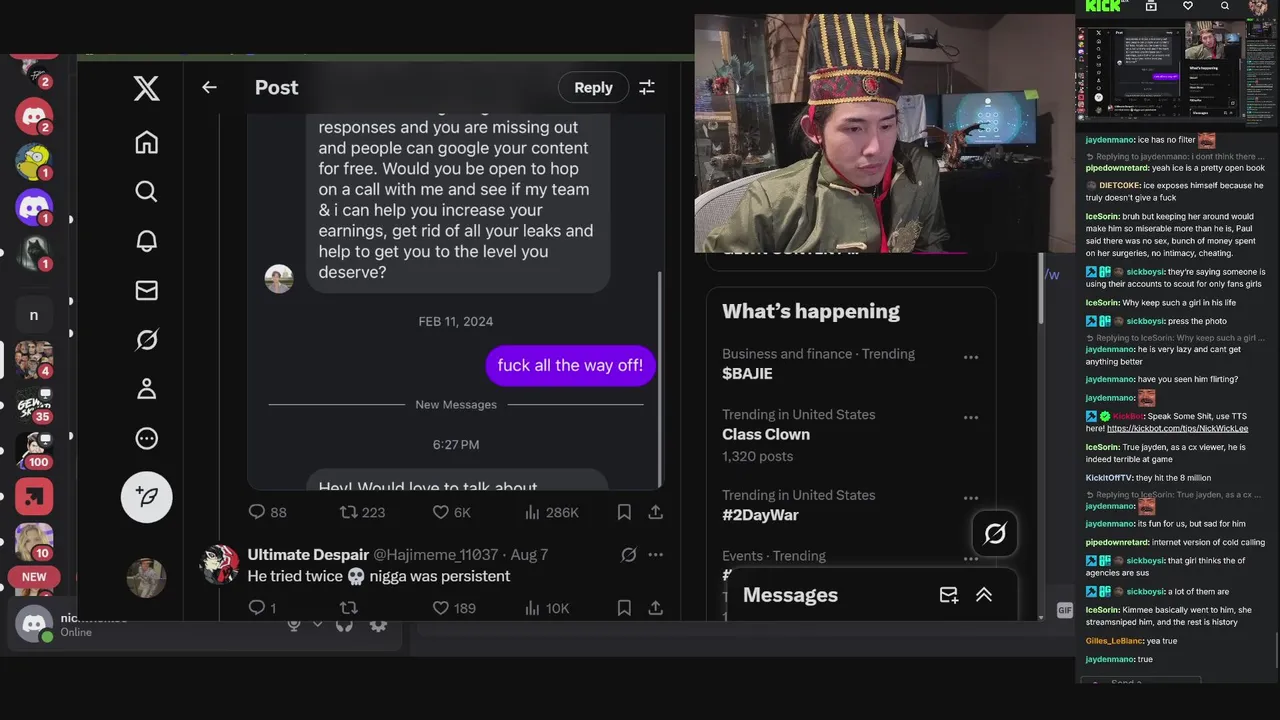
Task: Go to the X Home feed icon
Action: (147, 142)
